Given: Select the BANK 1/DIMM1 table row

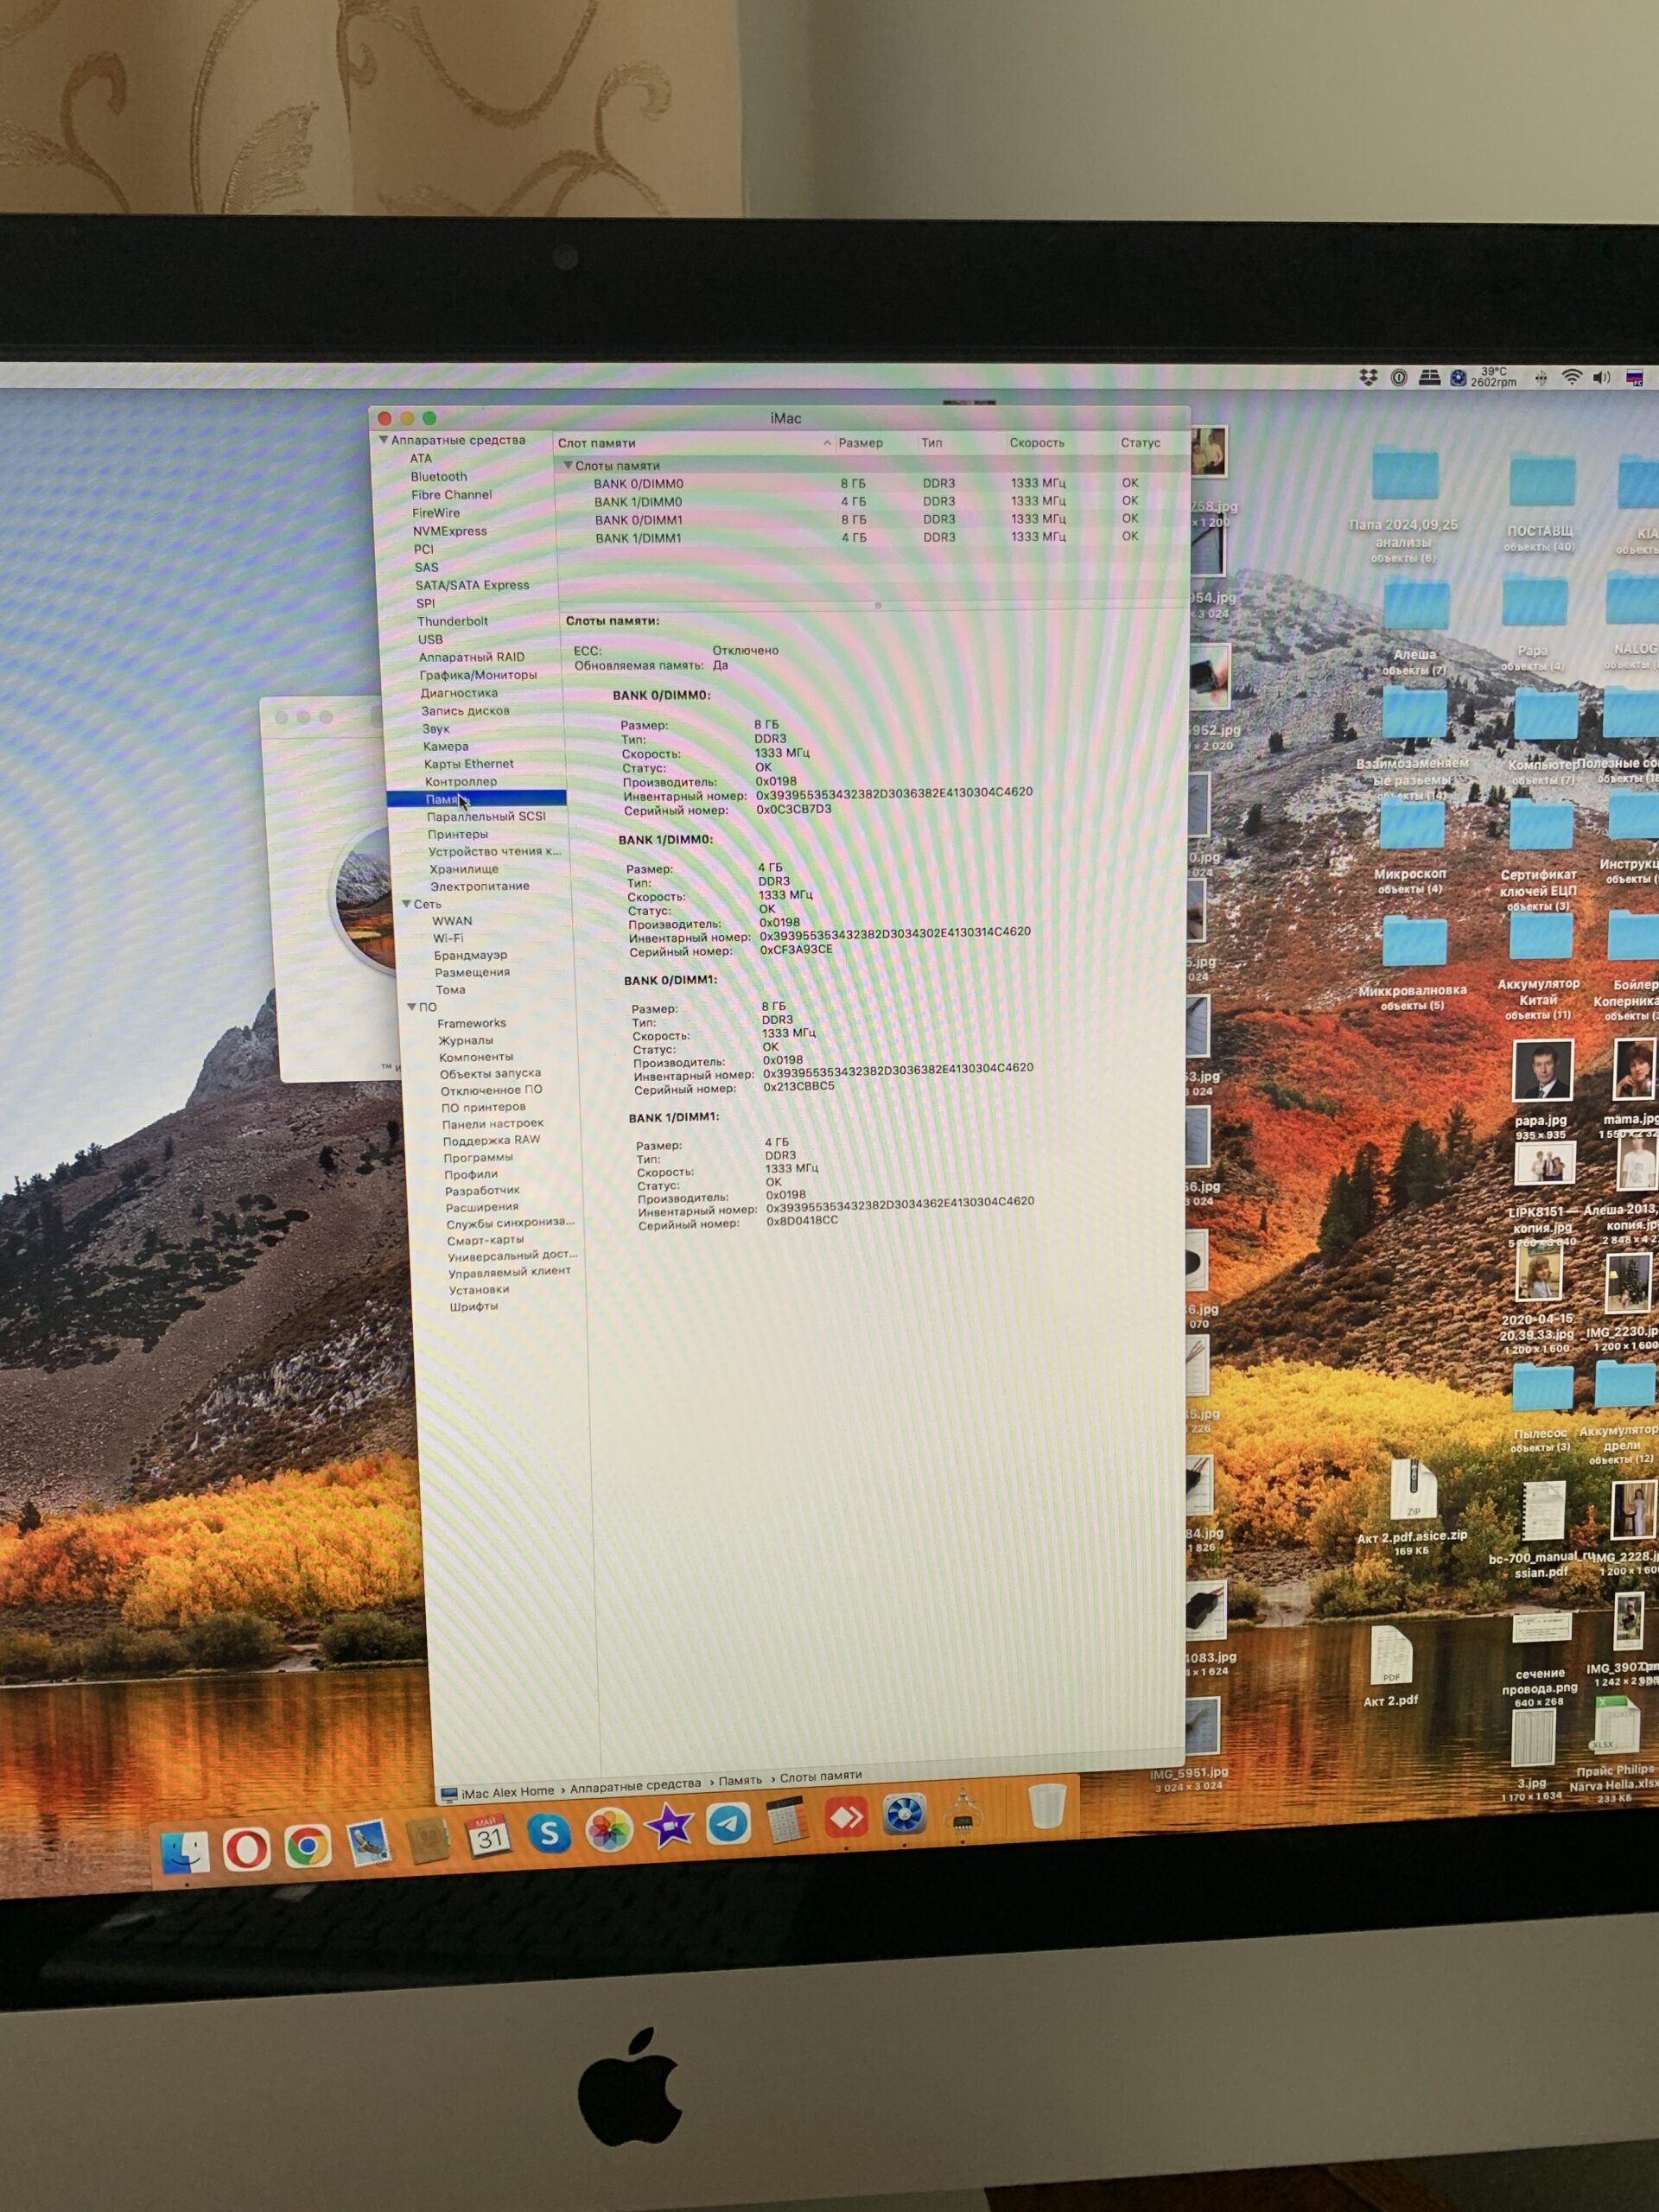Looking at the screenshot, I should pyautogui.click(x=872, y=537).
